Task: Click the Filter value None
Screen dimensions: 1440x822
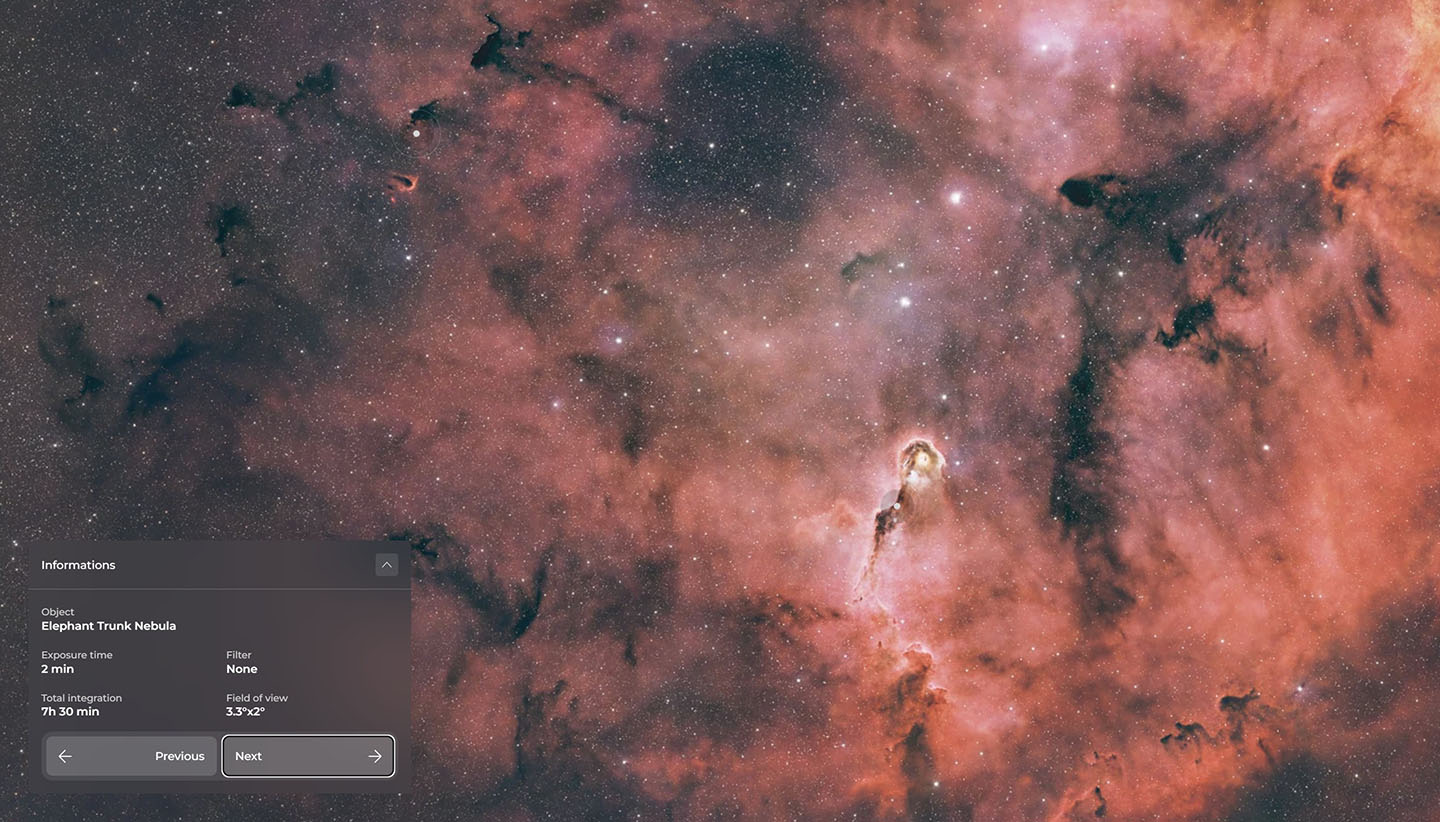Action: pyautogui.click(x=241, y=669)
